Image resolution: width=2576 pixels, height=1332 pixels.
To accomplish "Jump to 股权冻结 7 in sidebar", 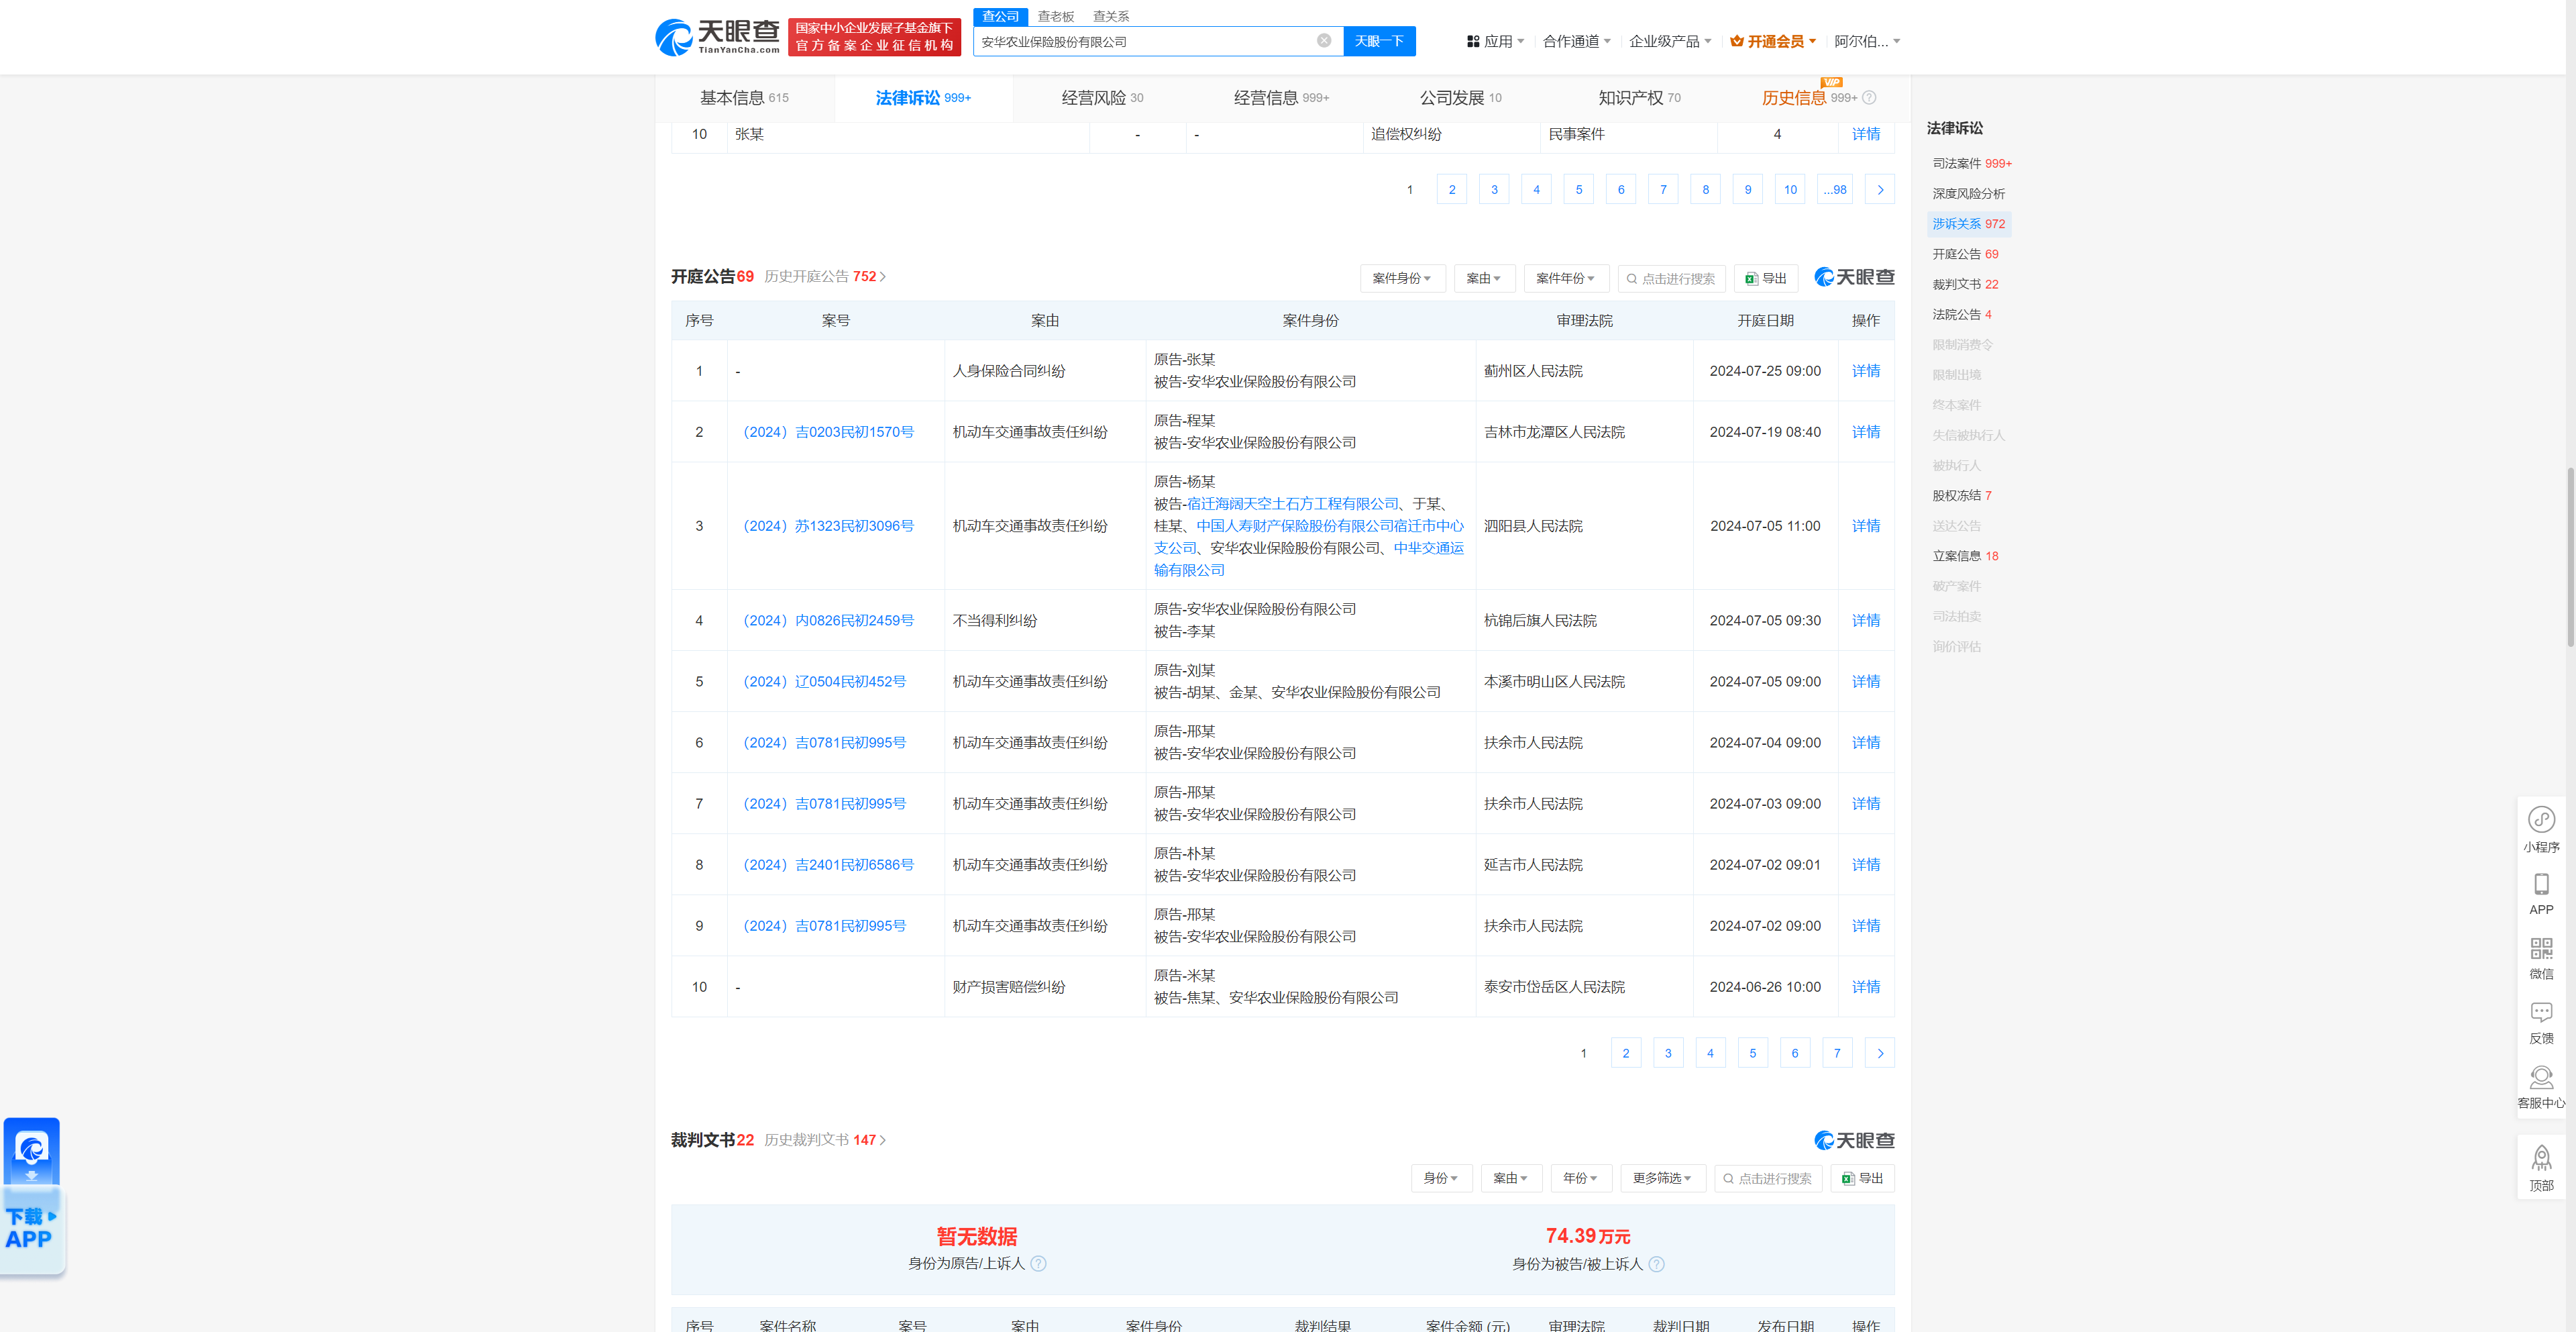I will point(1961,496).
